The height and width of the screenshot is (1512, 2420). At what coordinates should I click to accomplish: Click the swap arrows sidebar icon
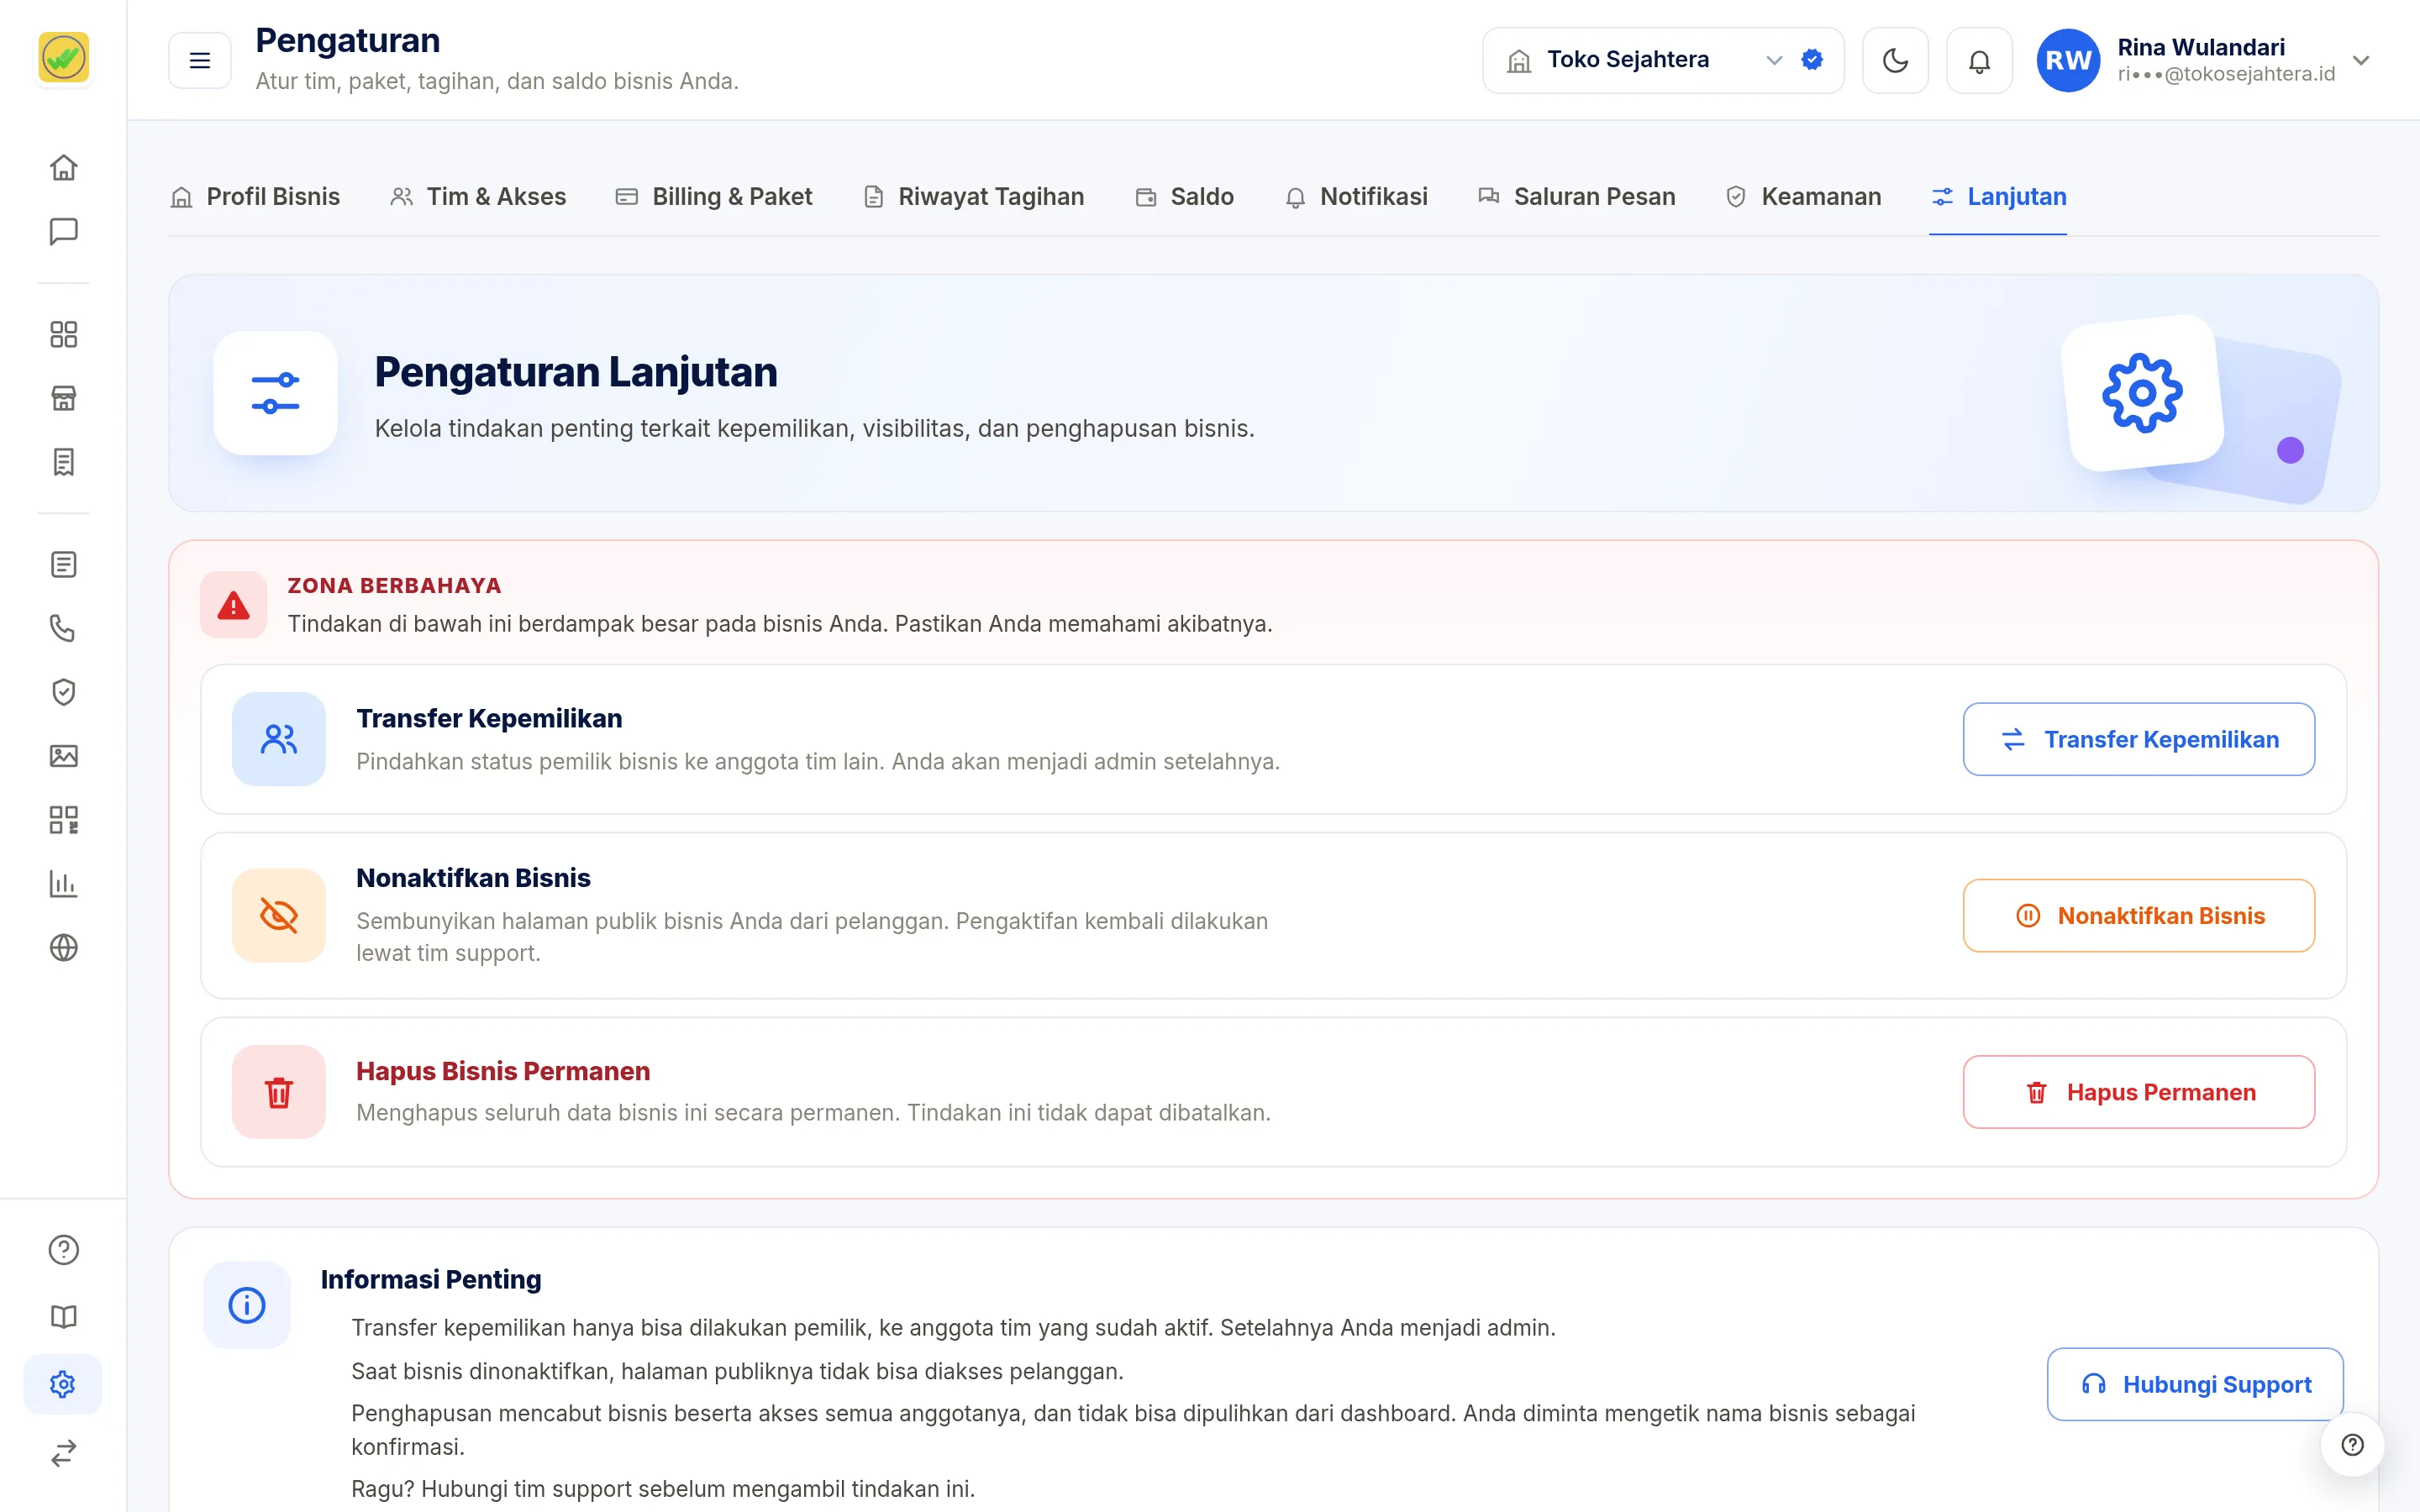63,1452
